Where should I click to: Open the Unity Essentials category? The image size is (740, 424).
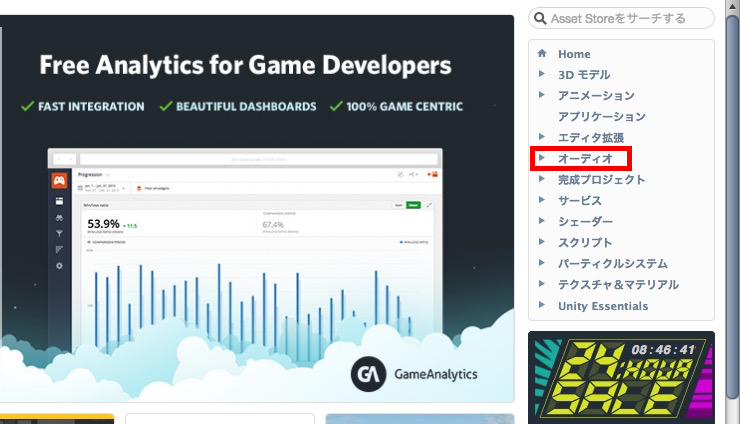[x=603, y=306]
